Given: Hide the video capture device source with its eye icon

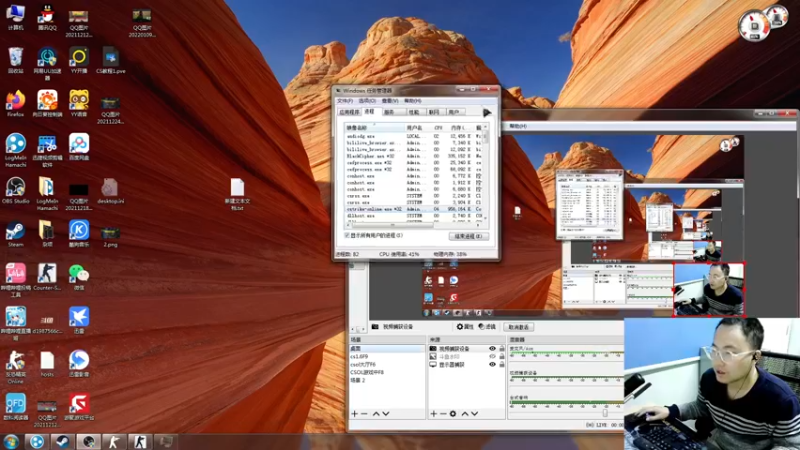Looking at the screenshot, I should [492, 348].
